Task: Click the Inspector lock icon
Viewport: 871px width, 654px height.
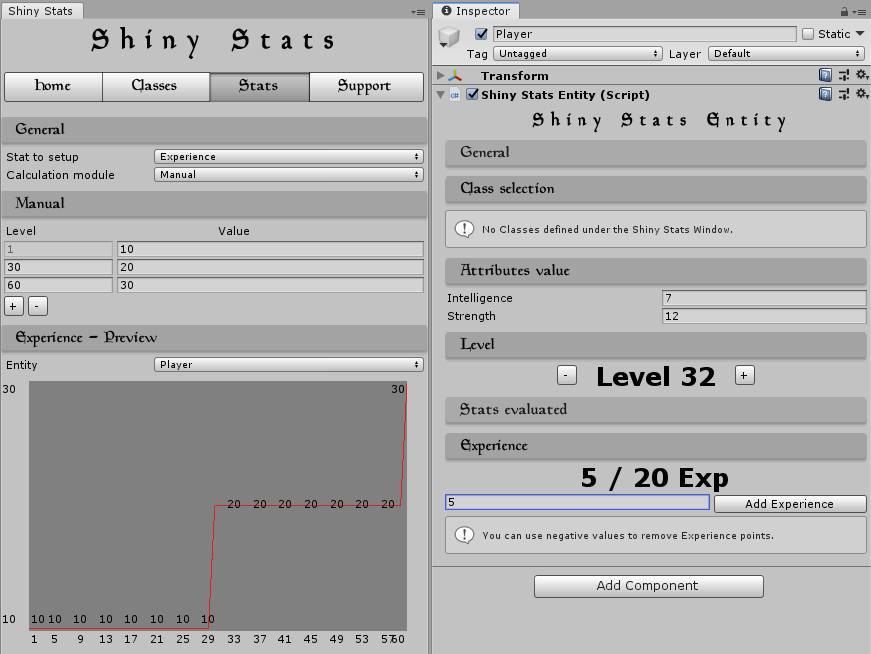Action: 845,11
